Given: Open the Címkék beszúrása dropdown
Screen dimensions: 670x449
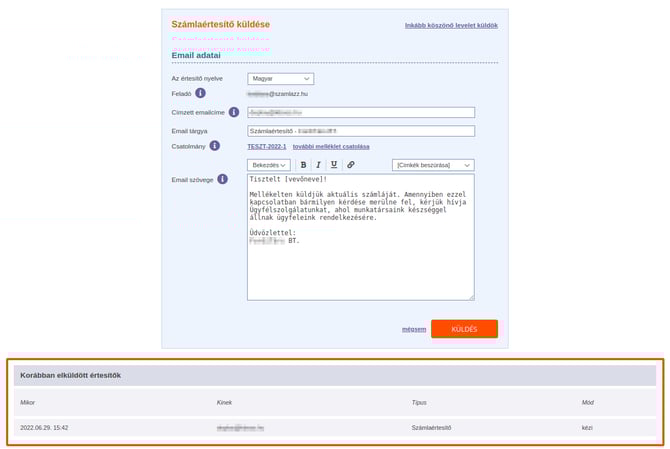Looking at the screenshot, I should coord(432,165).
